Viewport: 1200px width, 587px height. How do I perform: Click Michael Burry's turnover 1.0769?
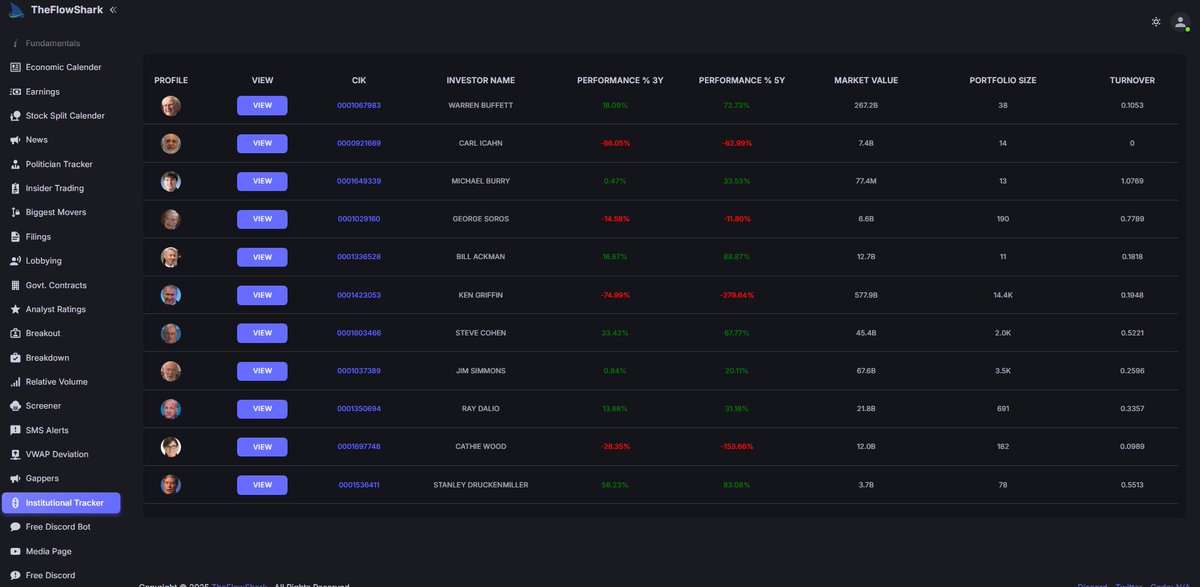coord(1132,181)
